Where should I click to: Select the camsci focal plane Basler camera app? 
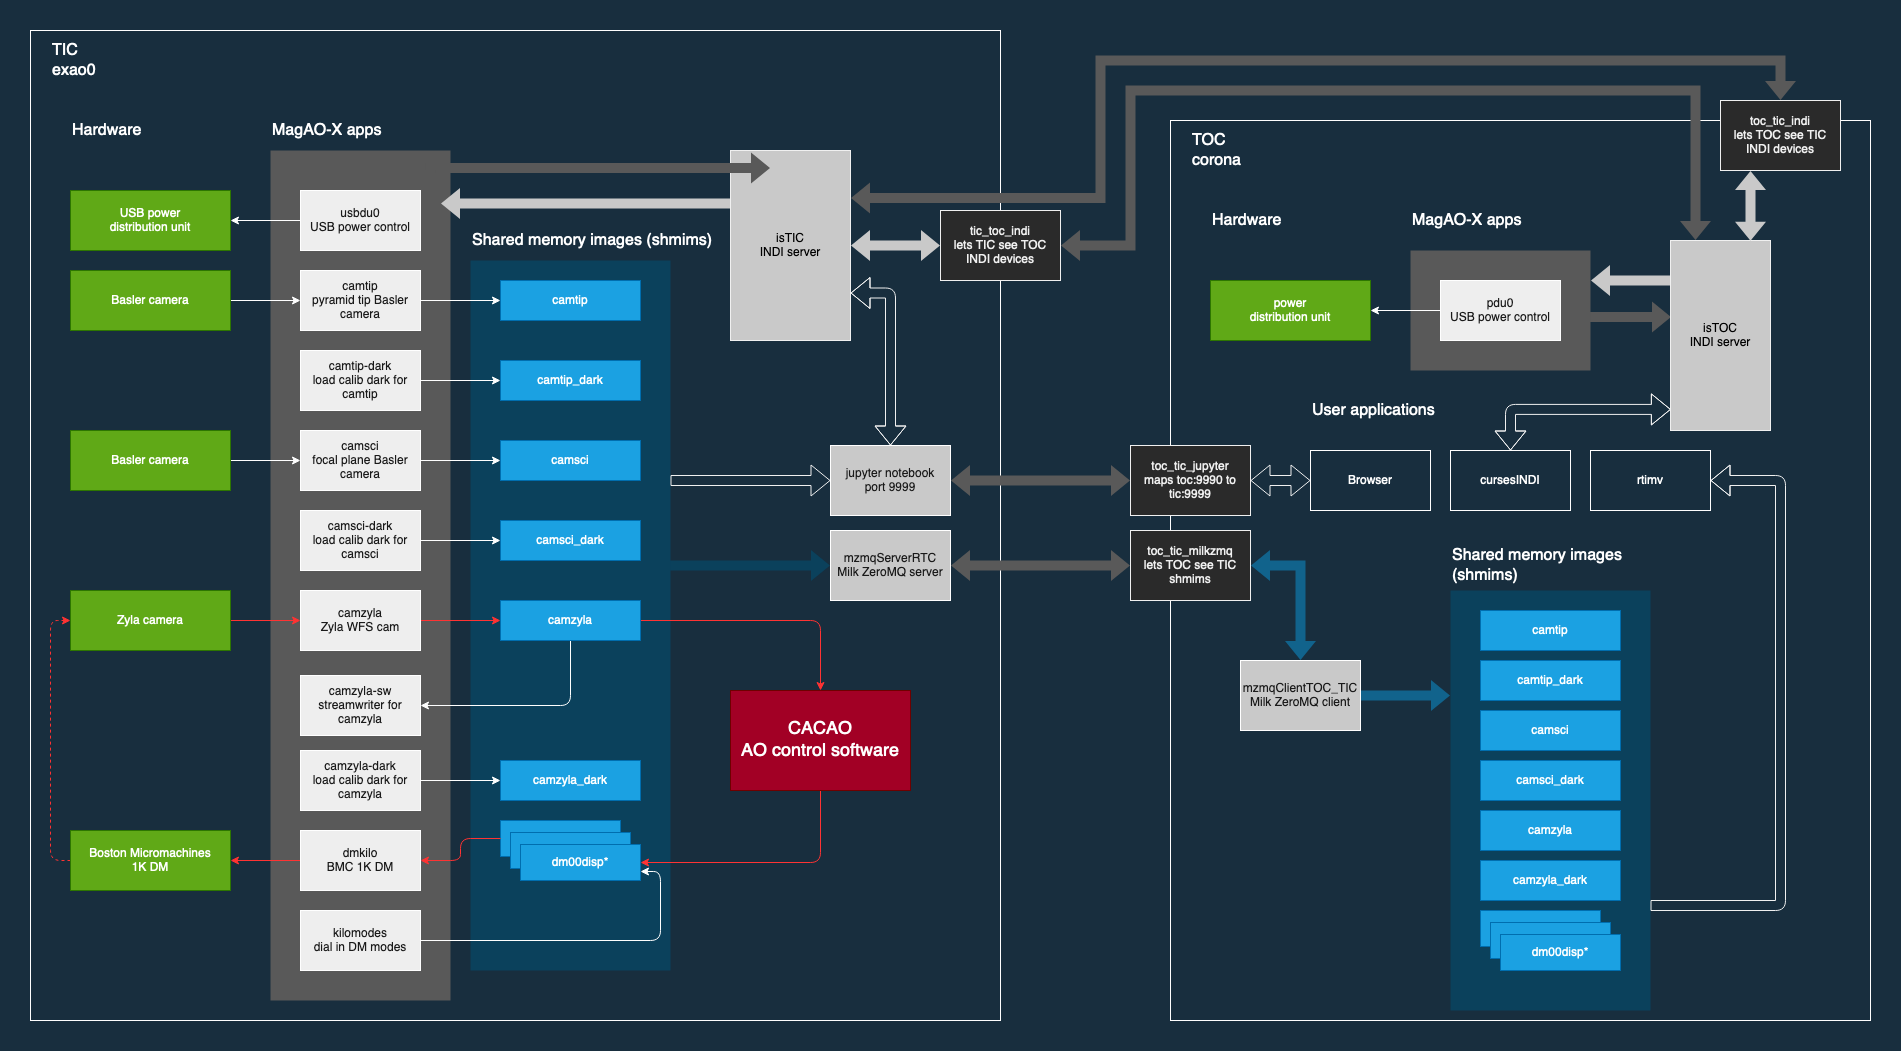[360, 460]
